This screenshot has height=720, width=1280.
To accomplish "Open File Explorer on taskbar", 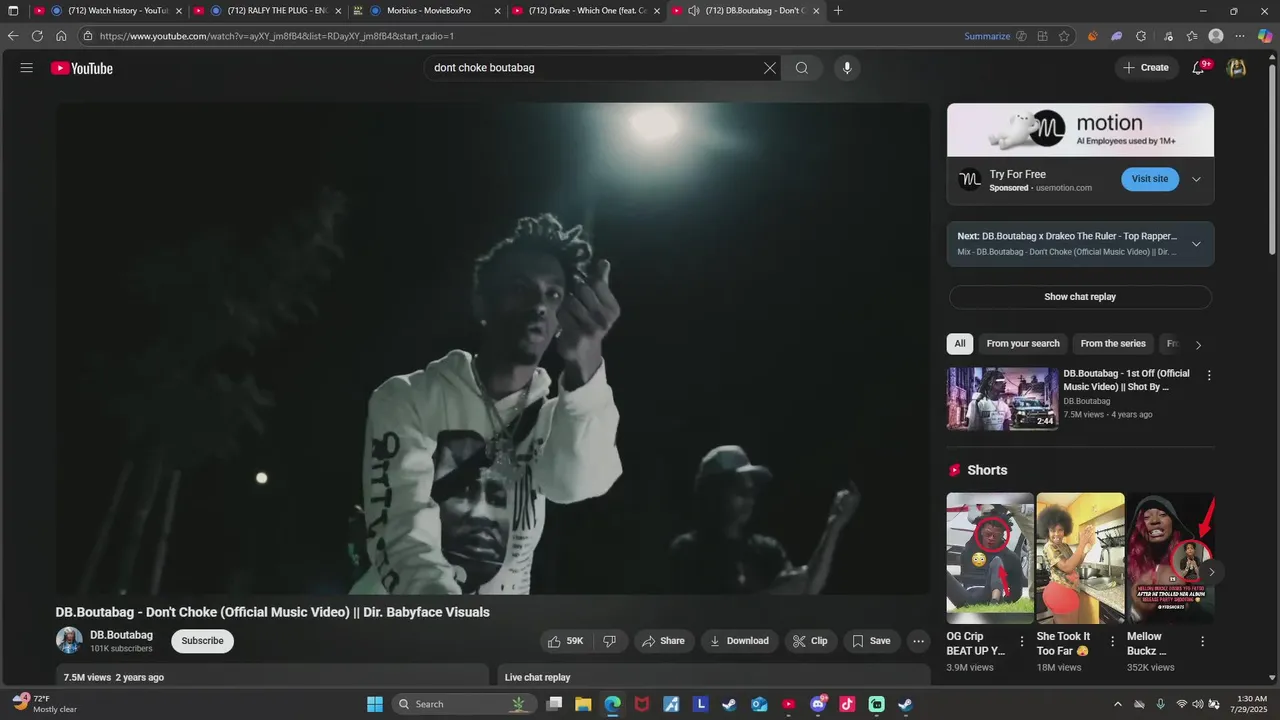I will tap(583, 704).
